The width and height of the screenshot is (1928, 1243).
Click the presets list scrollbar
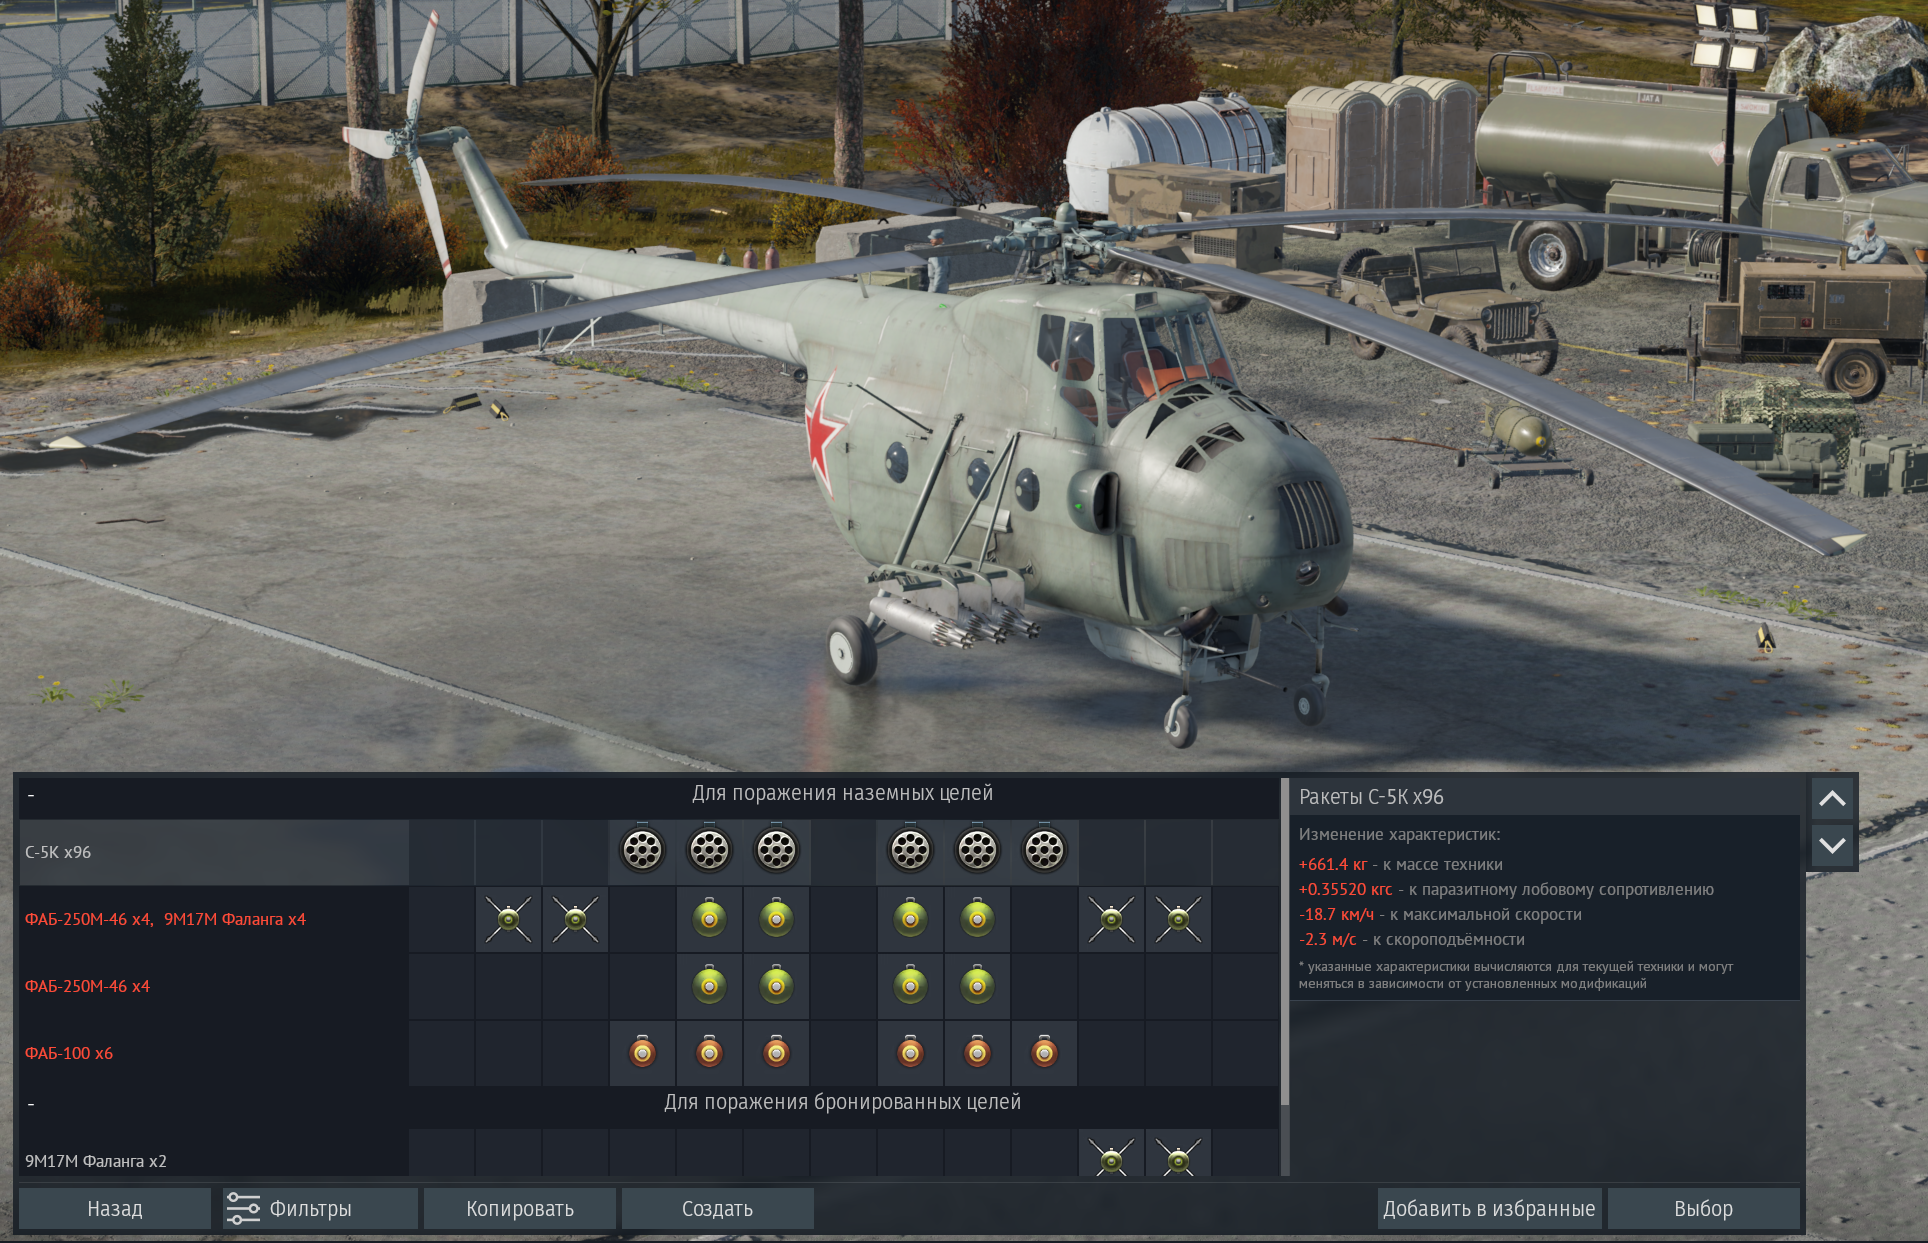[x=1285, y=940]
